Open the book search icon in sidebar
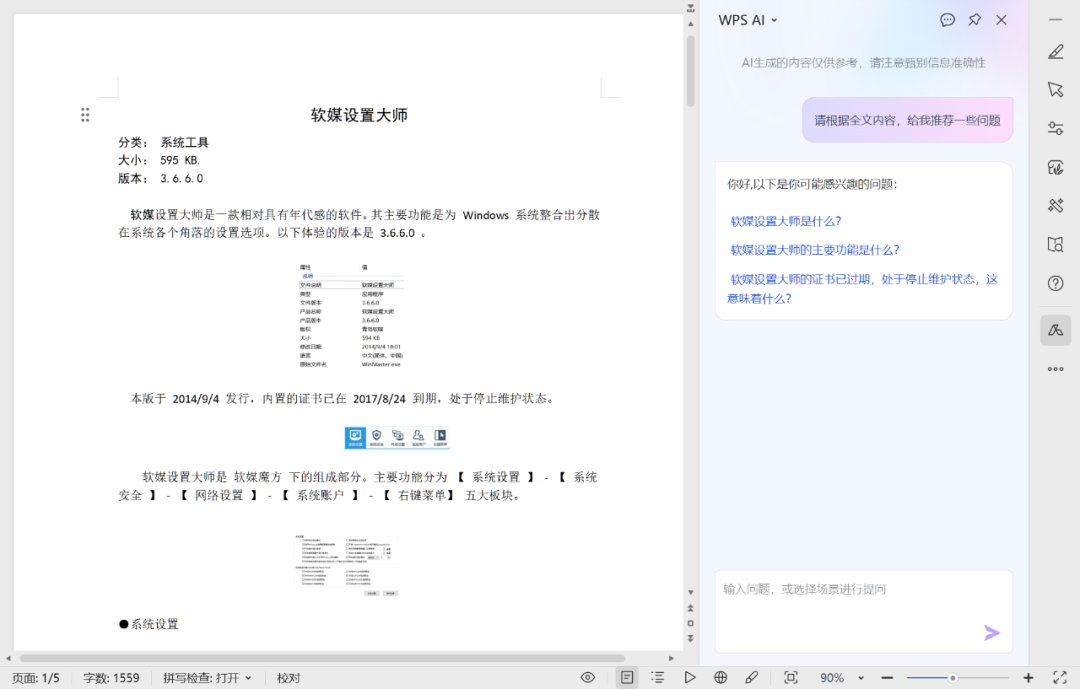This screenshot has width=1080, height=689. pos(1055,245)
